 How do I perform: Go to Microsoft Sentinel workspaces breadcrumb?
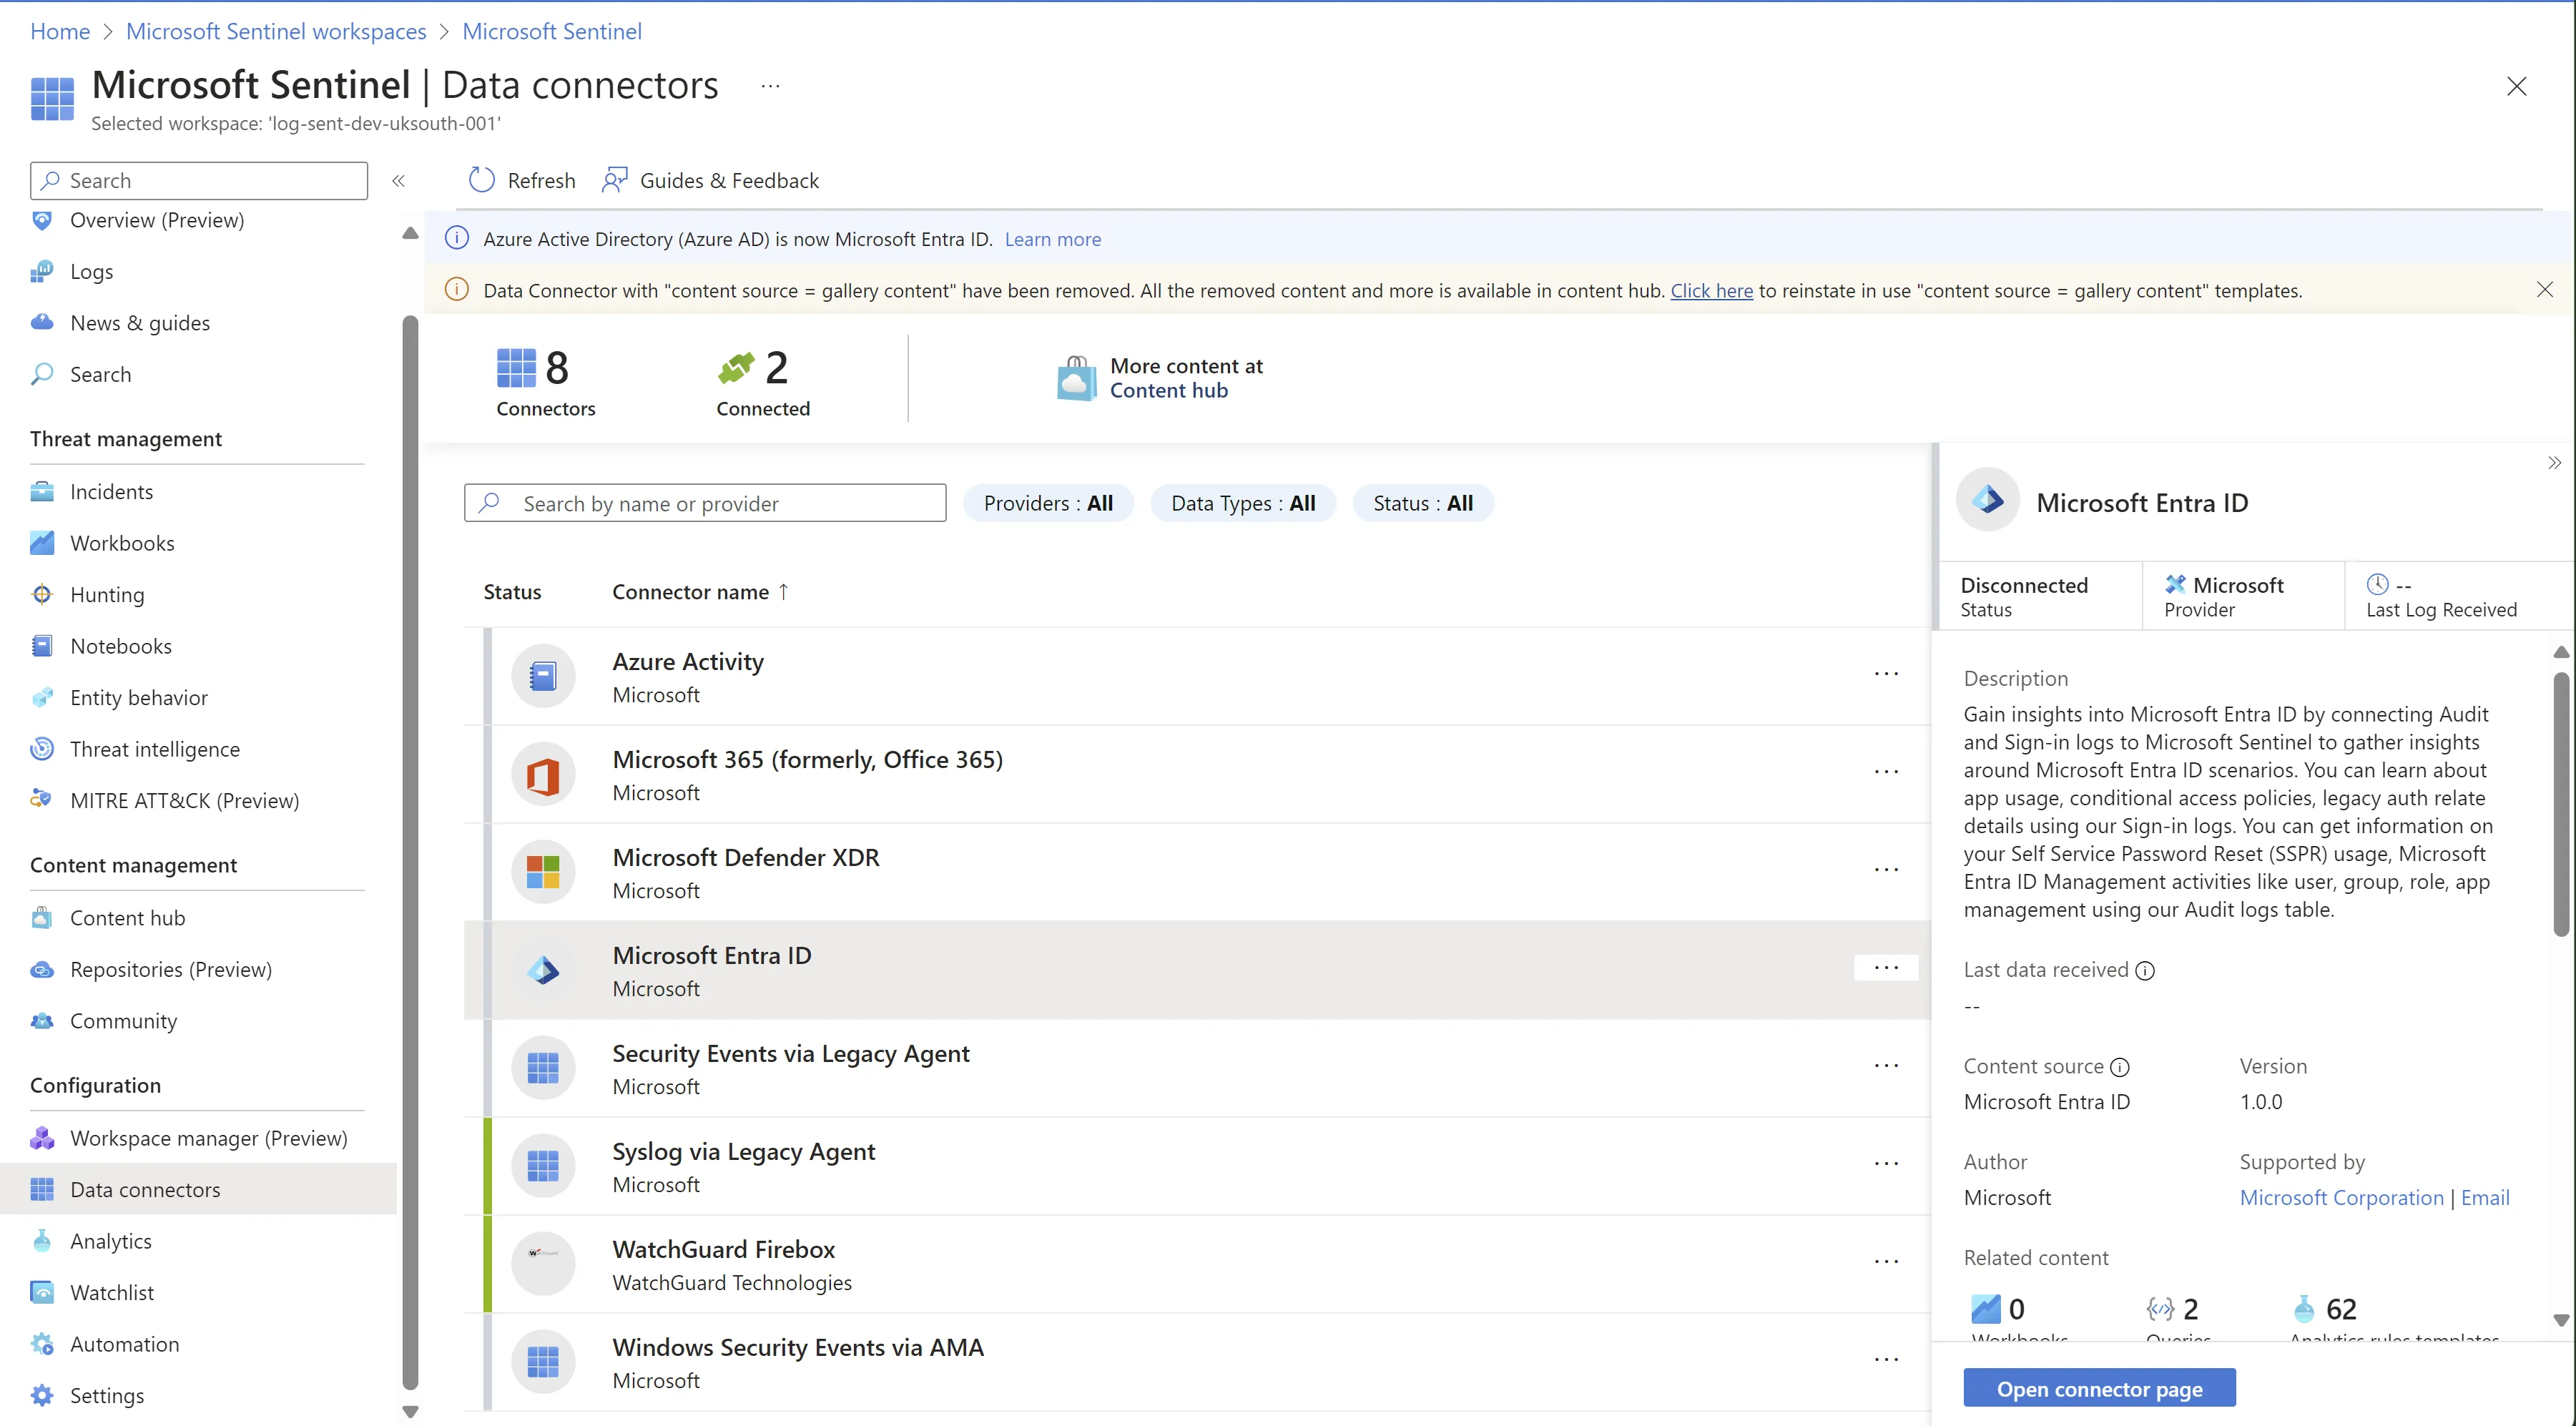click(x=276, y=31)
